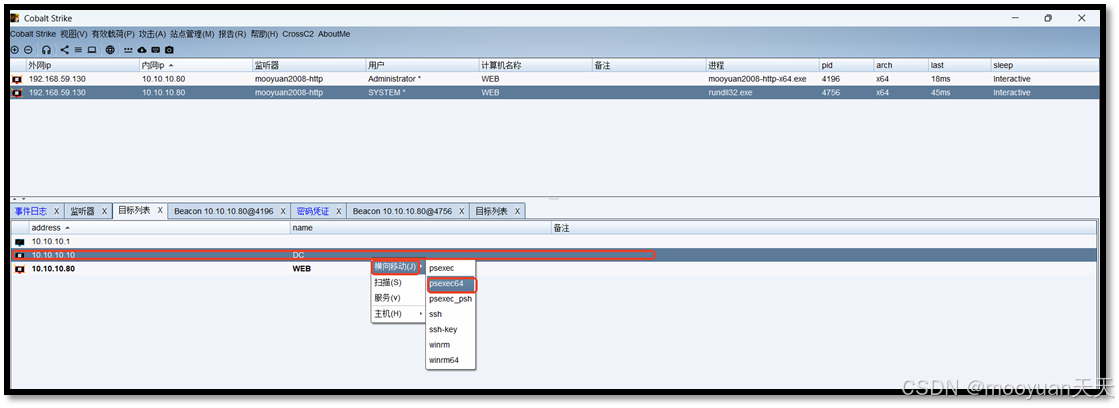Select psexec in the lateral movement submenu
This screenshot has width=1119, height=408.
point(451,268)
